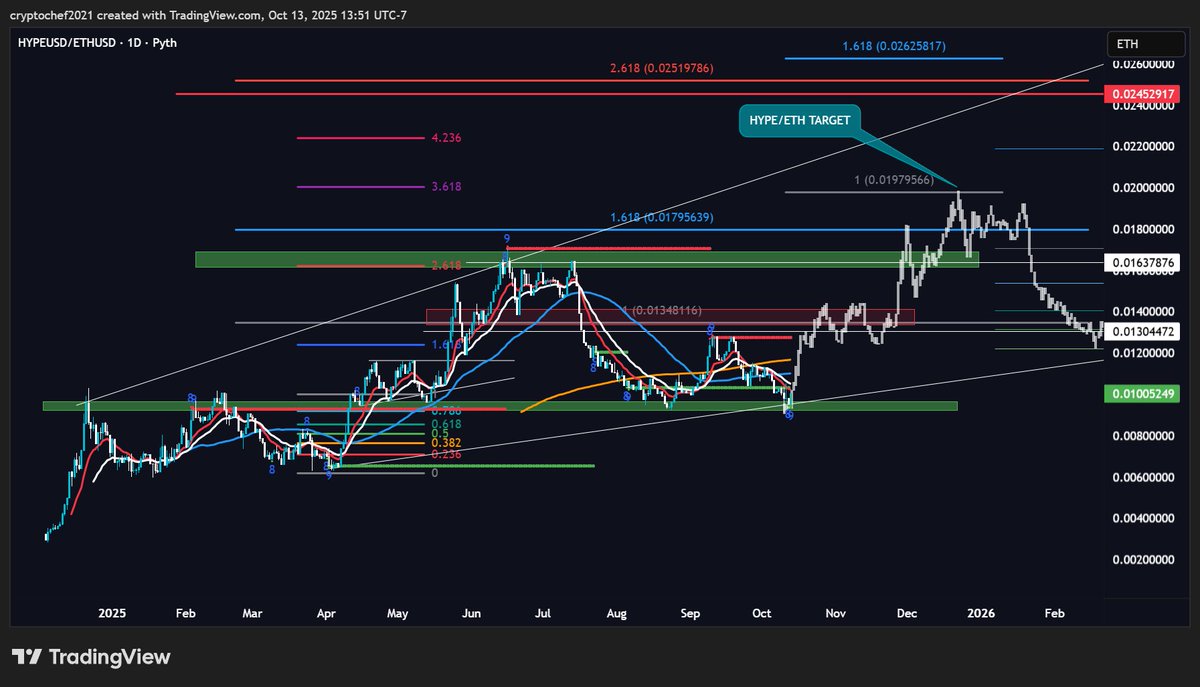Click the Jun label on time axis

pos(473,612)
